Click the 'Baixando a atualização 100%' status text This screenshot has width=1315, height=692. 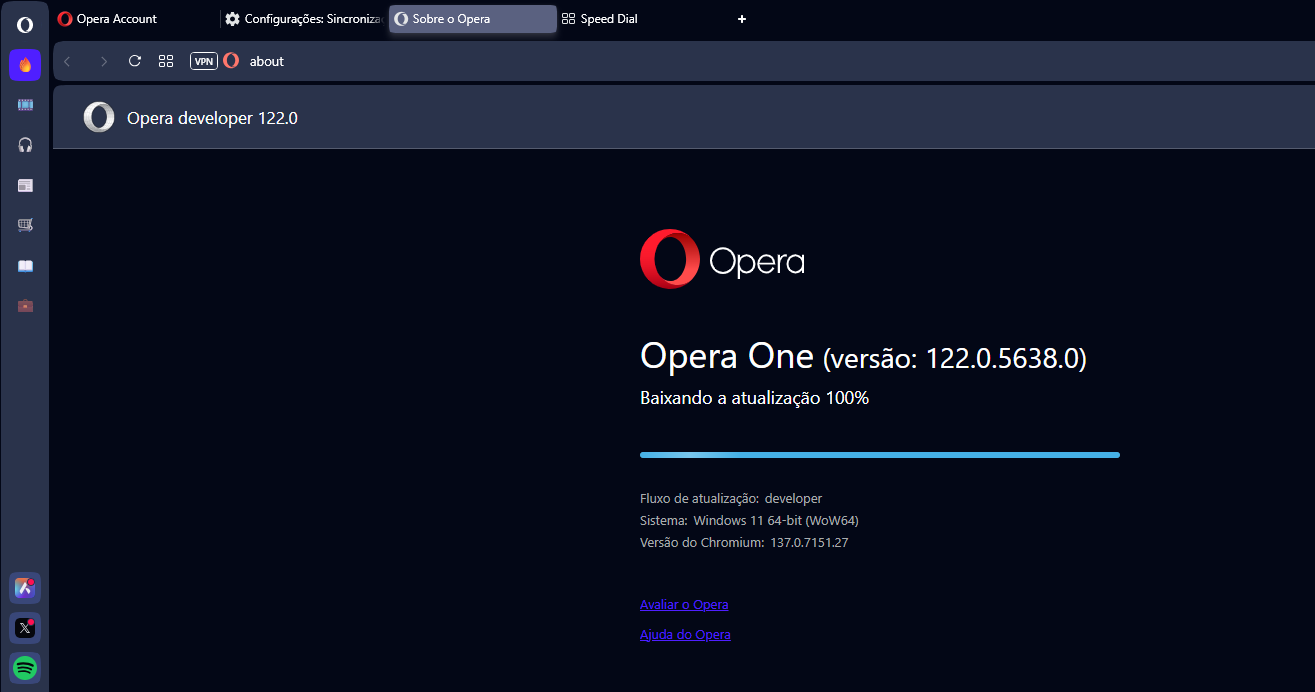coord(755,398)
